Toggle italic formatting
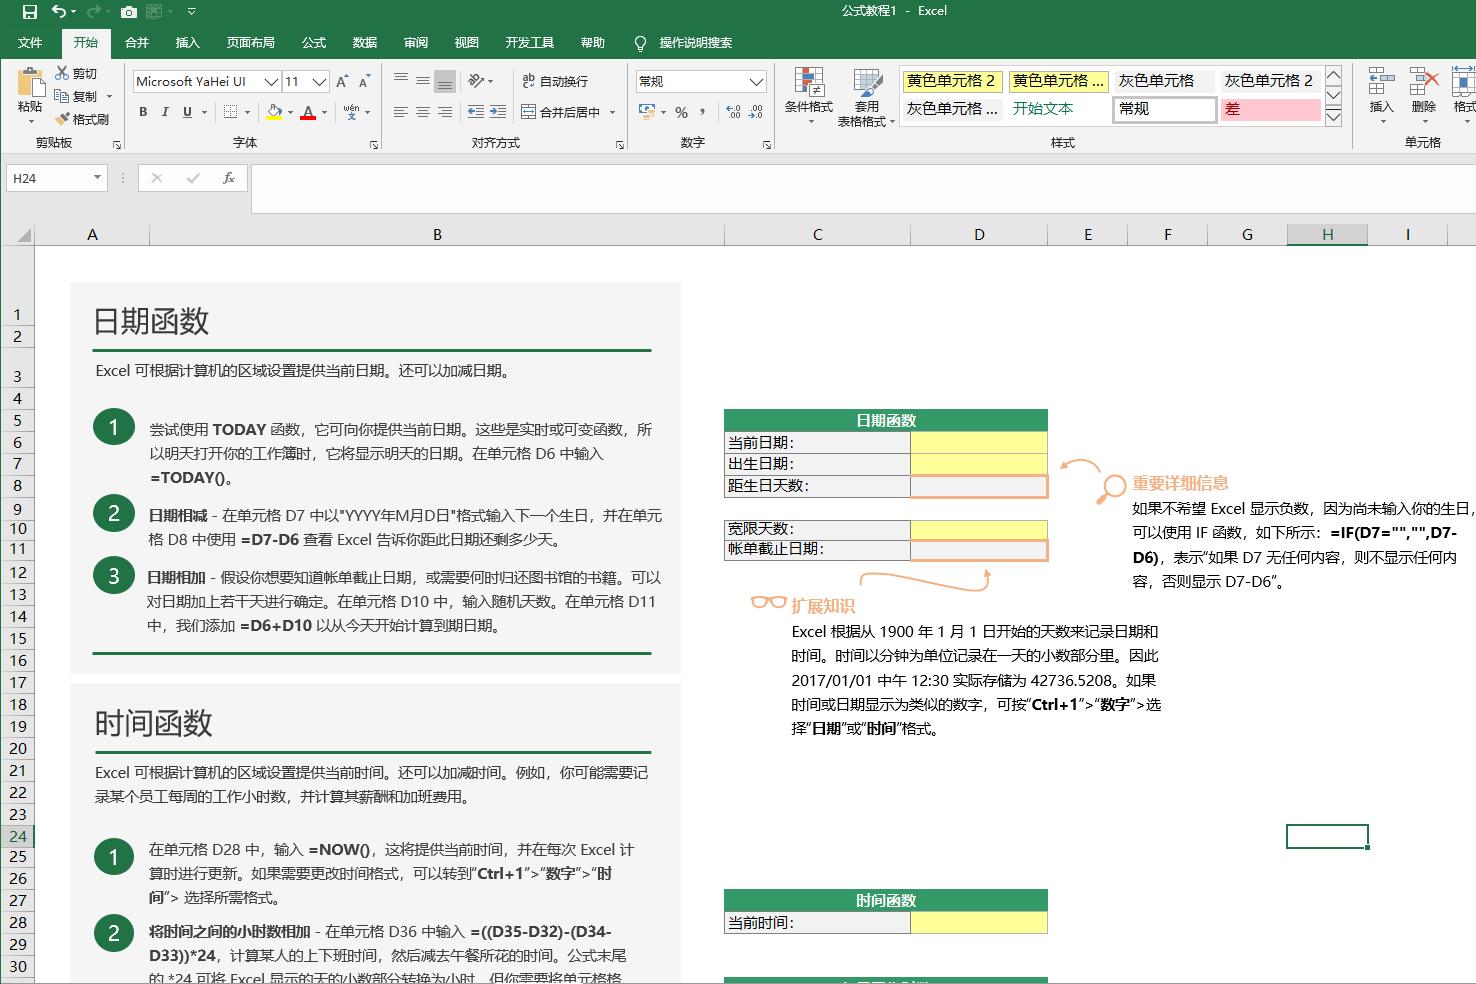Screen dimensions: 1476x984 click(x=164, y=112)
